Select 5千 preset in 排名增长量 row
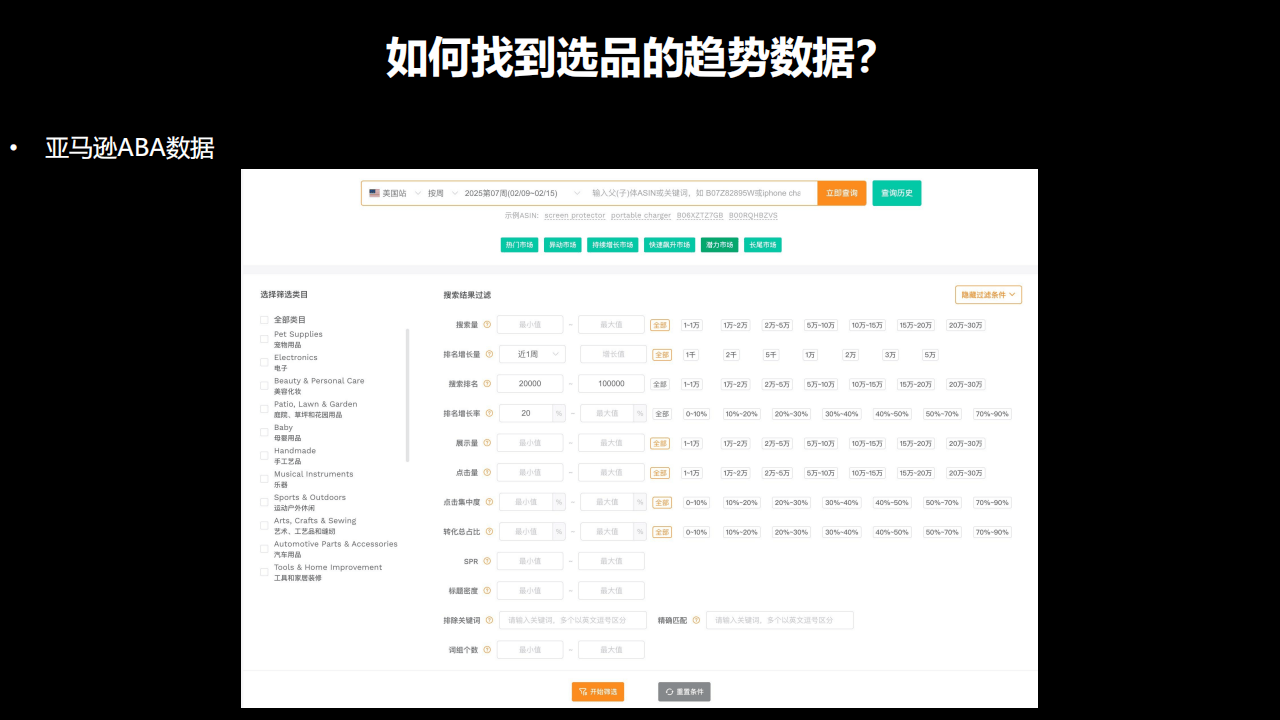 point(770,355)
